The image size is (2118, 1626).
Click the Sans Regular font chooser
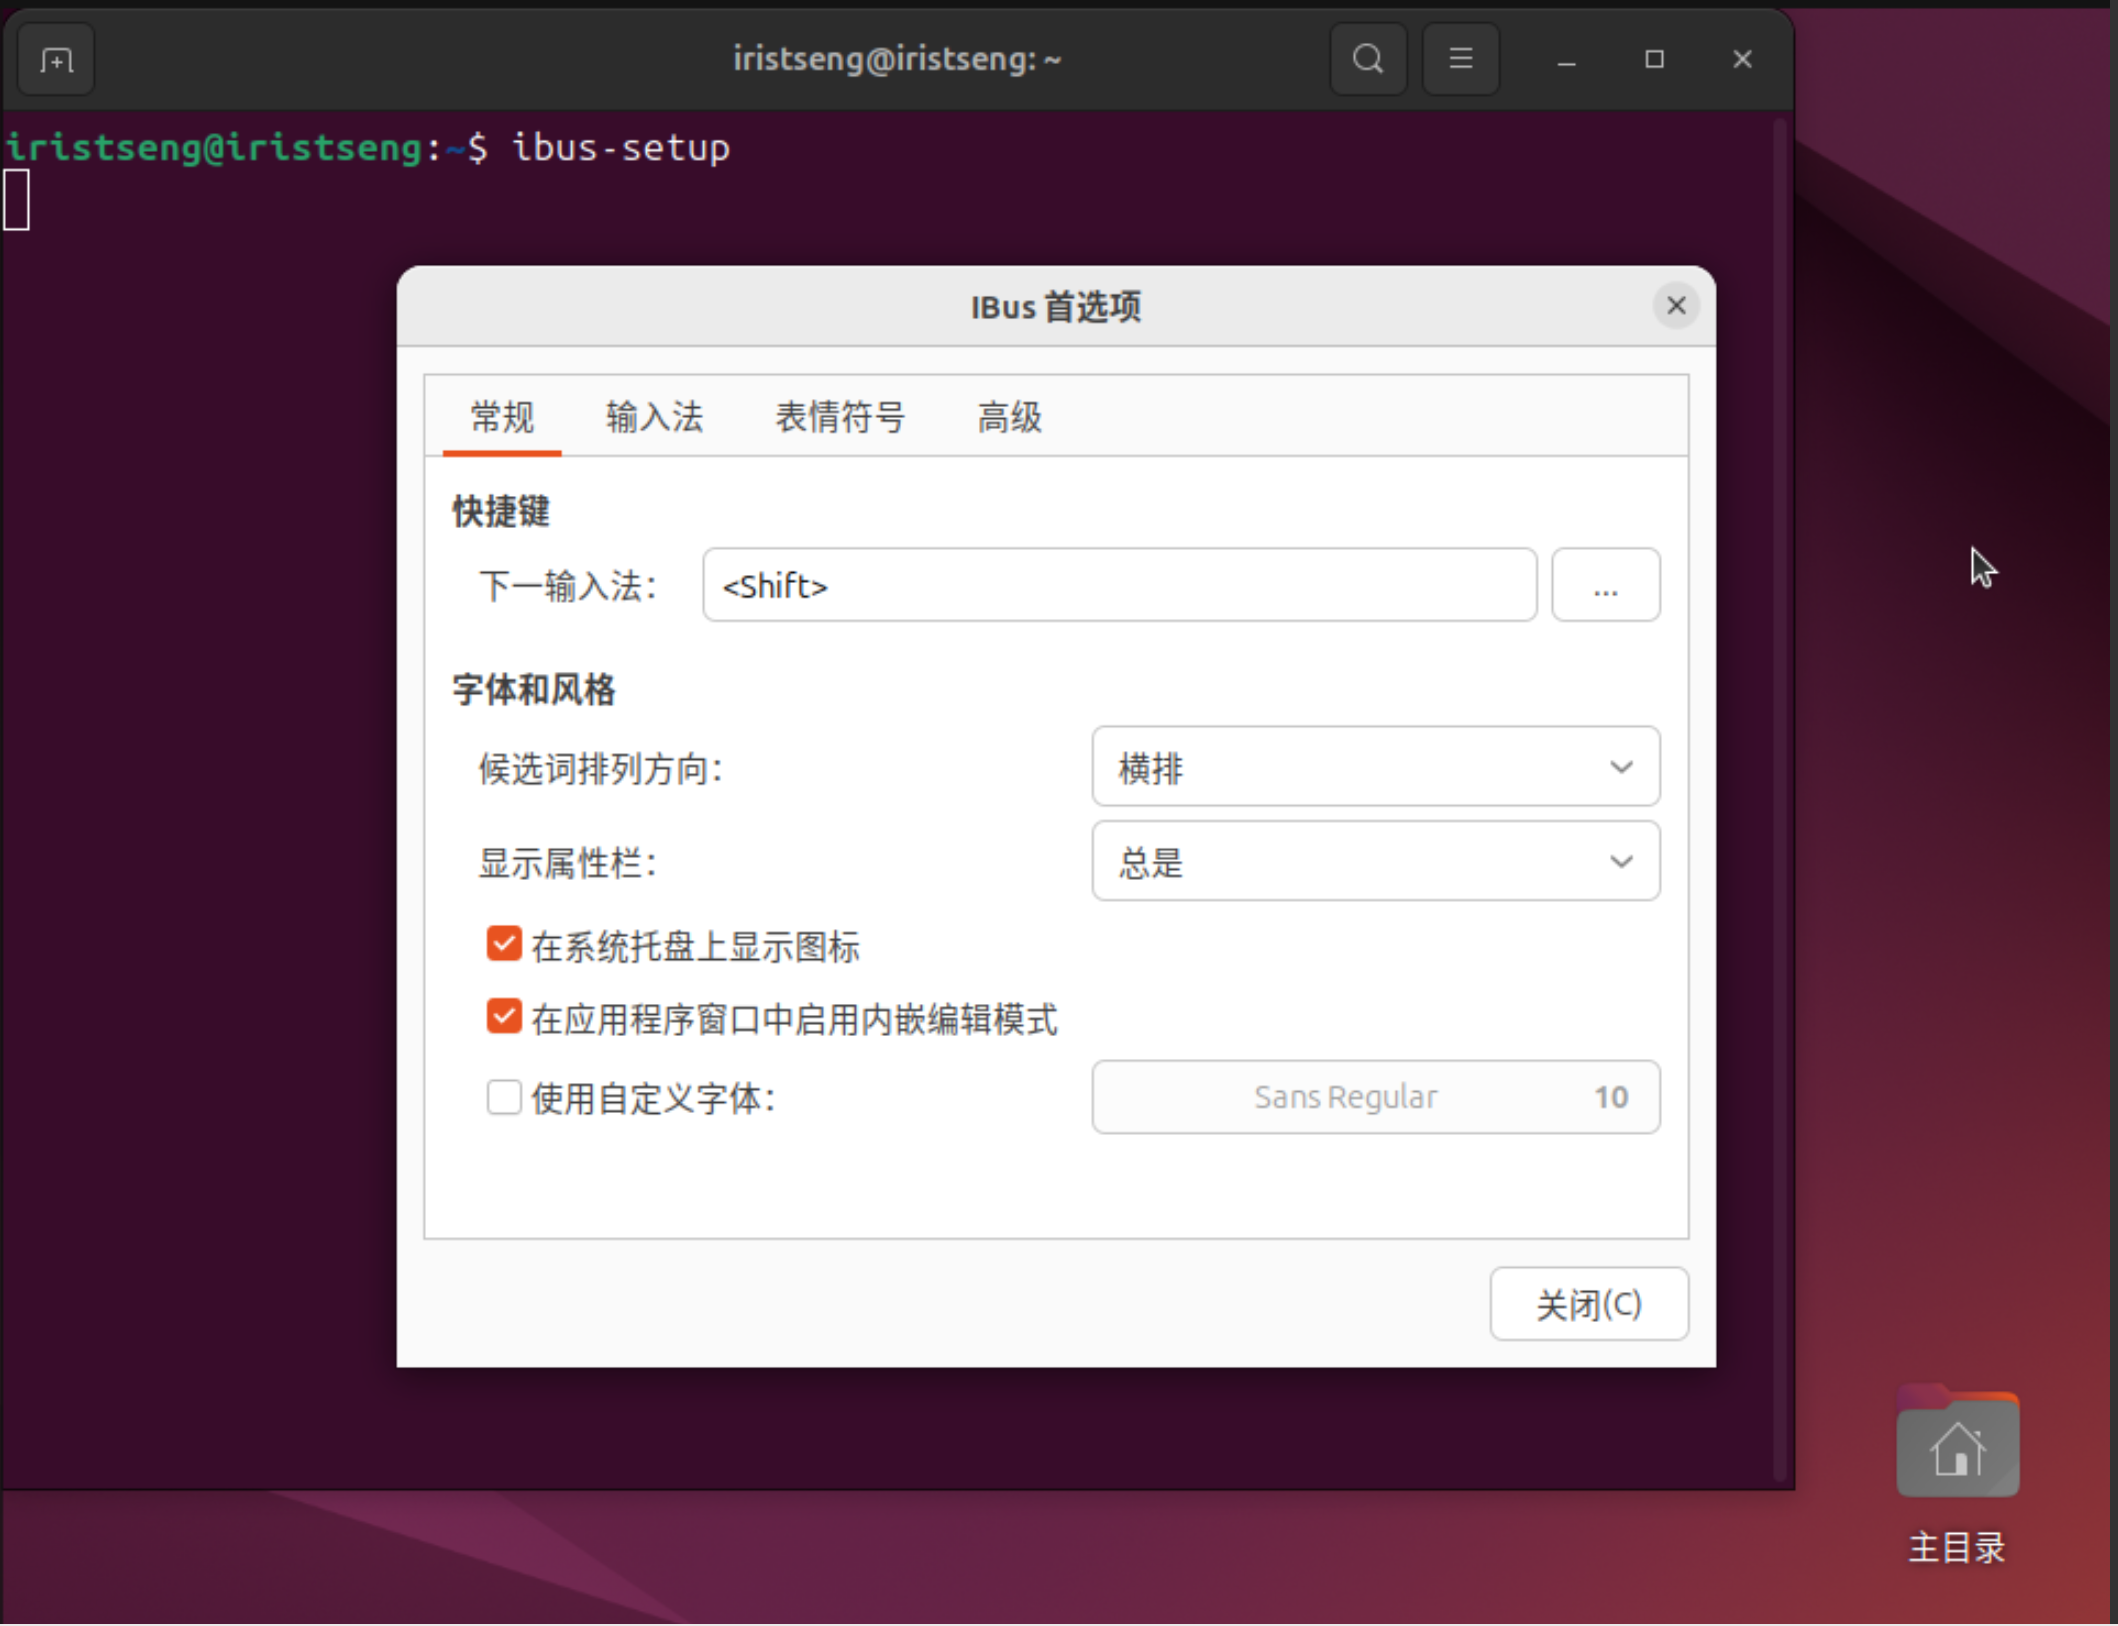[x=1375, y=1097]
